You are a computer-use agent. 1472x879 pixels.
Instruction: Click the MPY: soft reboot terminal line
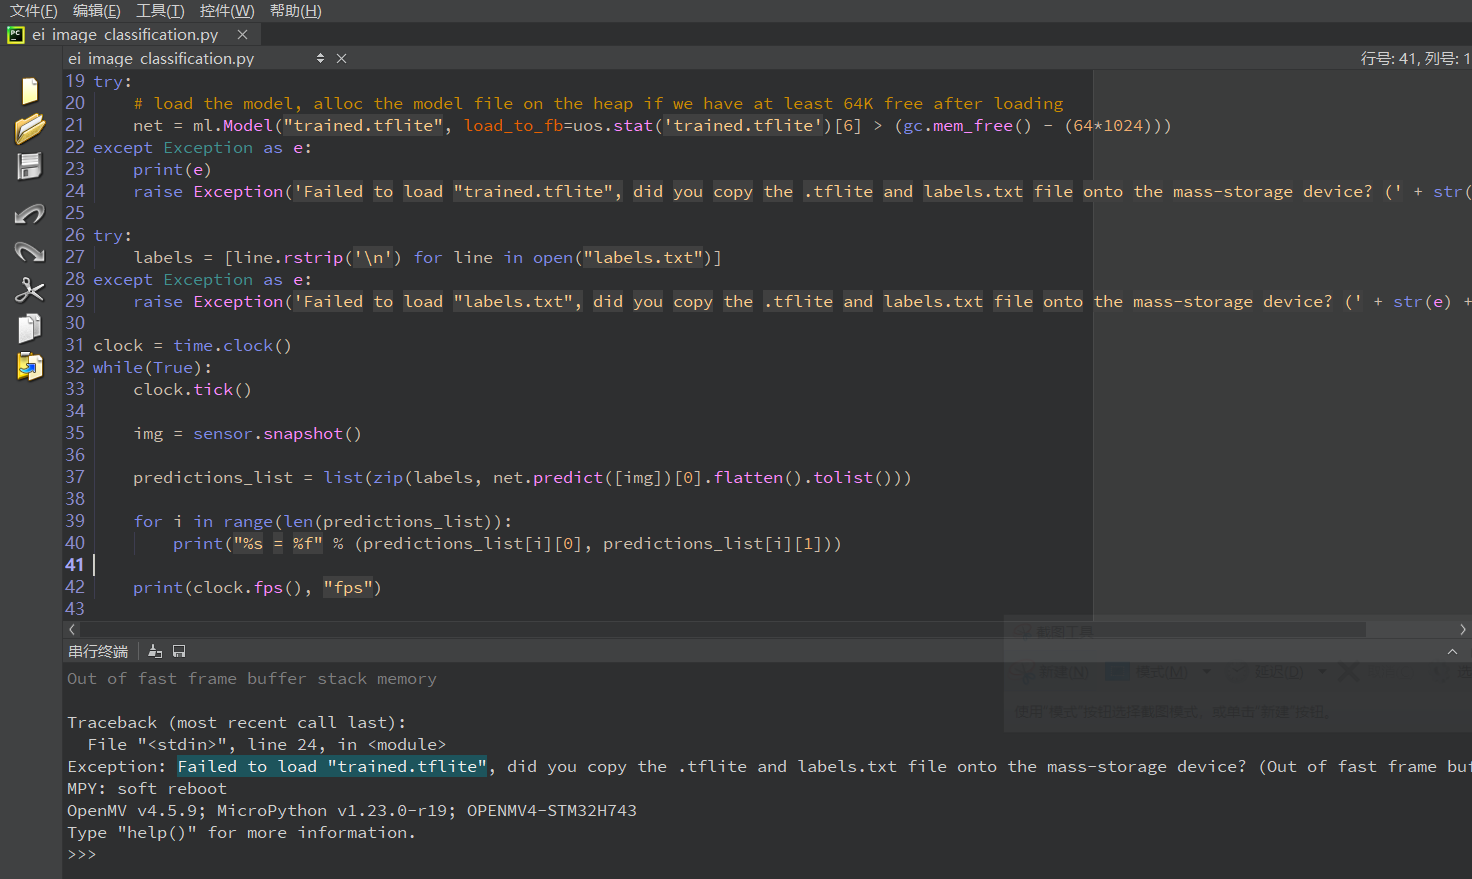(x=147, y=788)
